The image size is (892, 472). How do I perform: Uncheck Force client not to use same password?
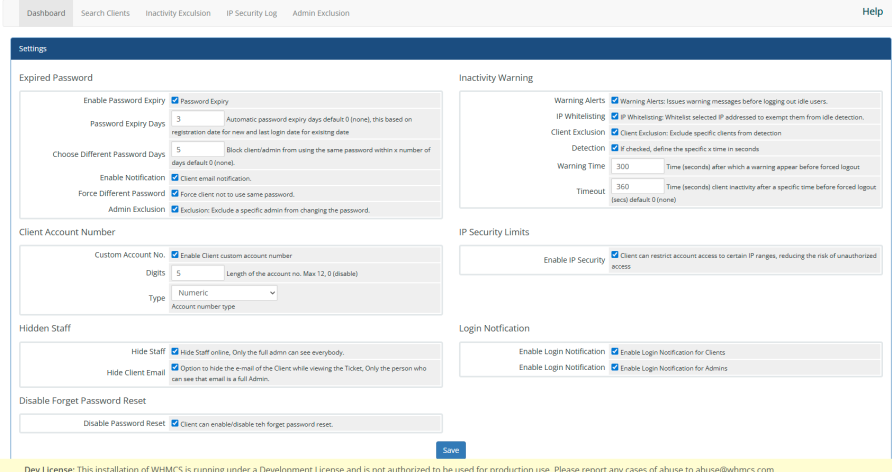tap(175, 193)
